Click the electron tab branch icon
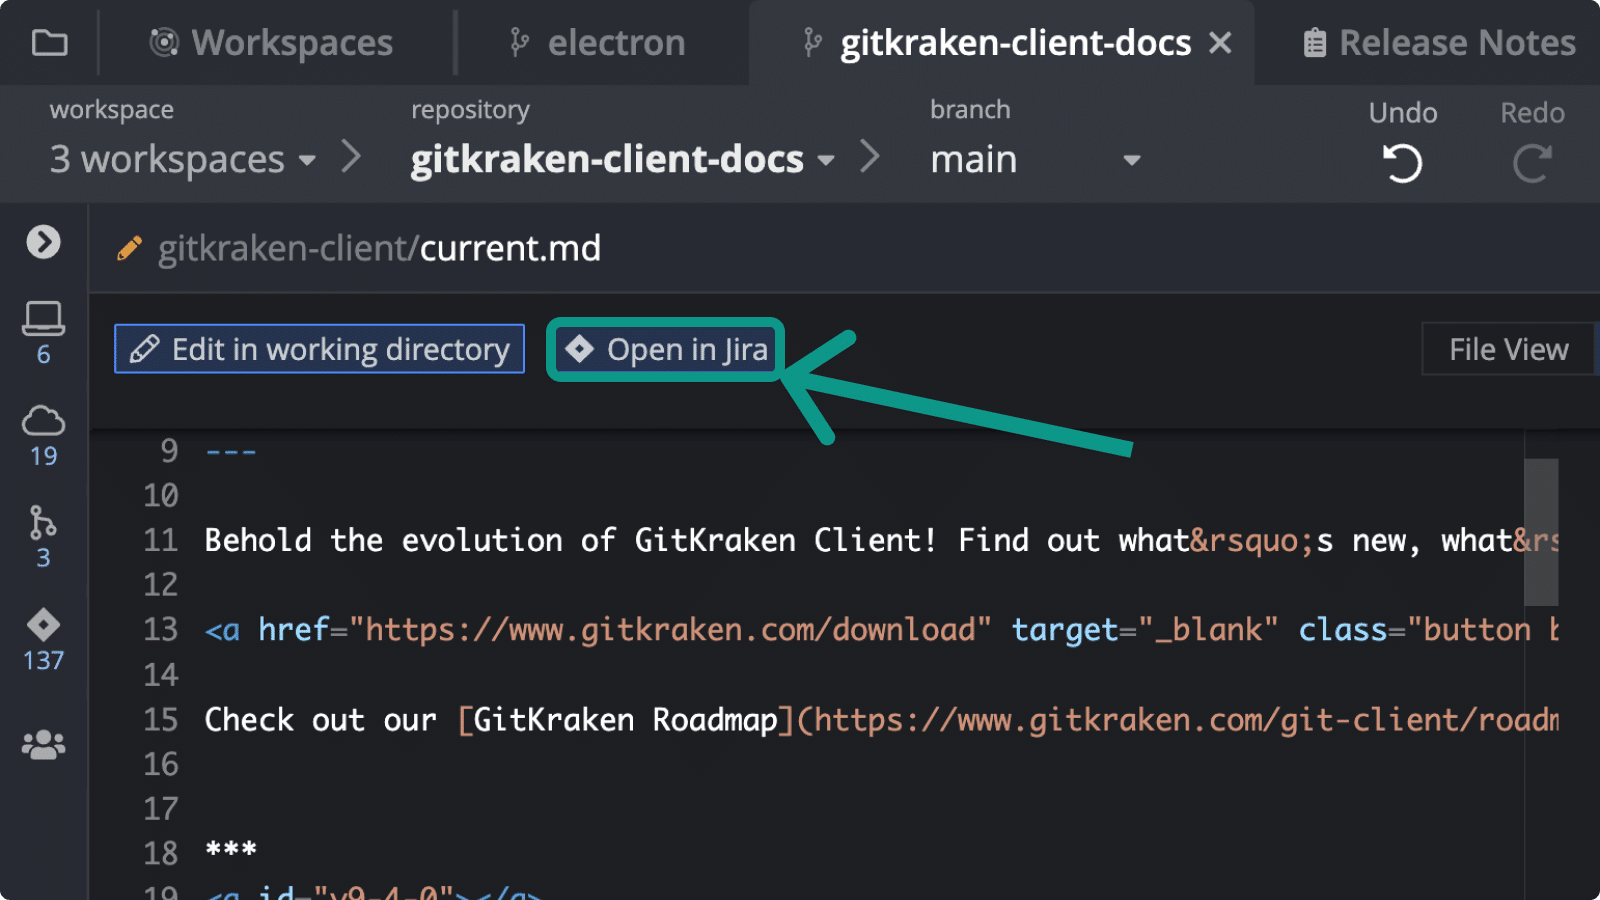The image size is (1600, 900). click(519, 42)
